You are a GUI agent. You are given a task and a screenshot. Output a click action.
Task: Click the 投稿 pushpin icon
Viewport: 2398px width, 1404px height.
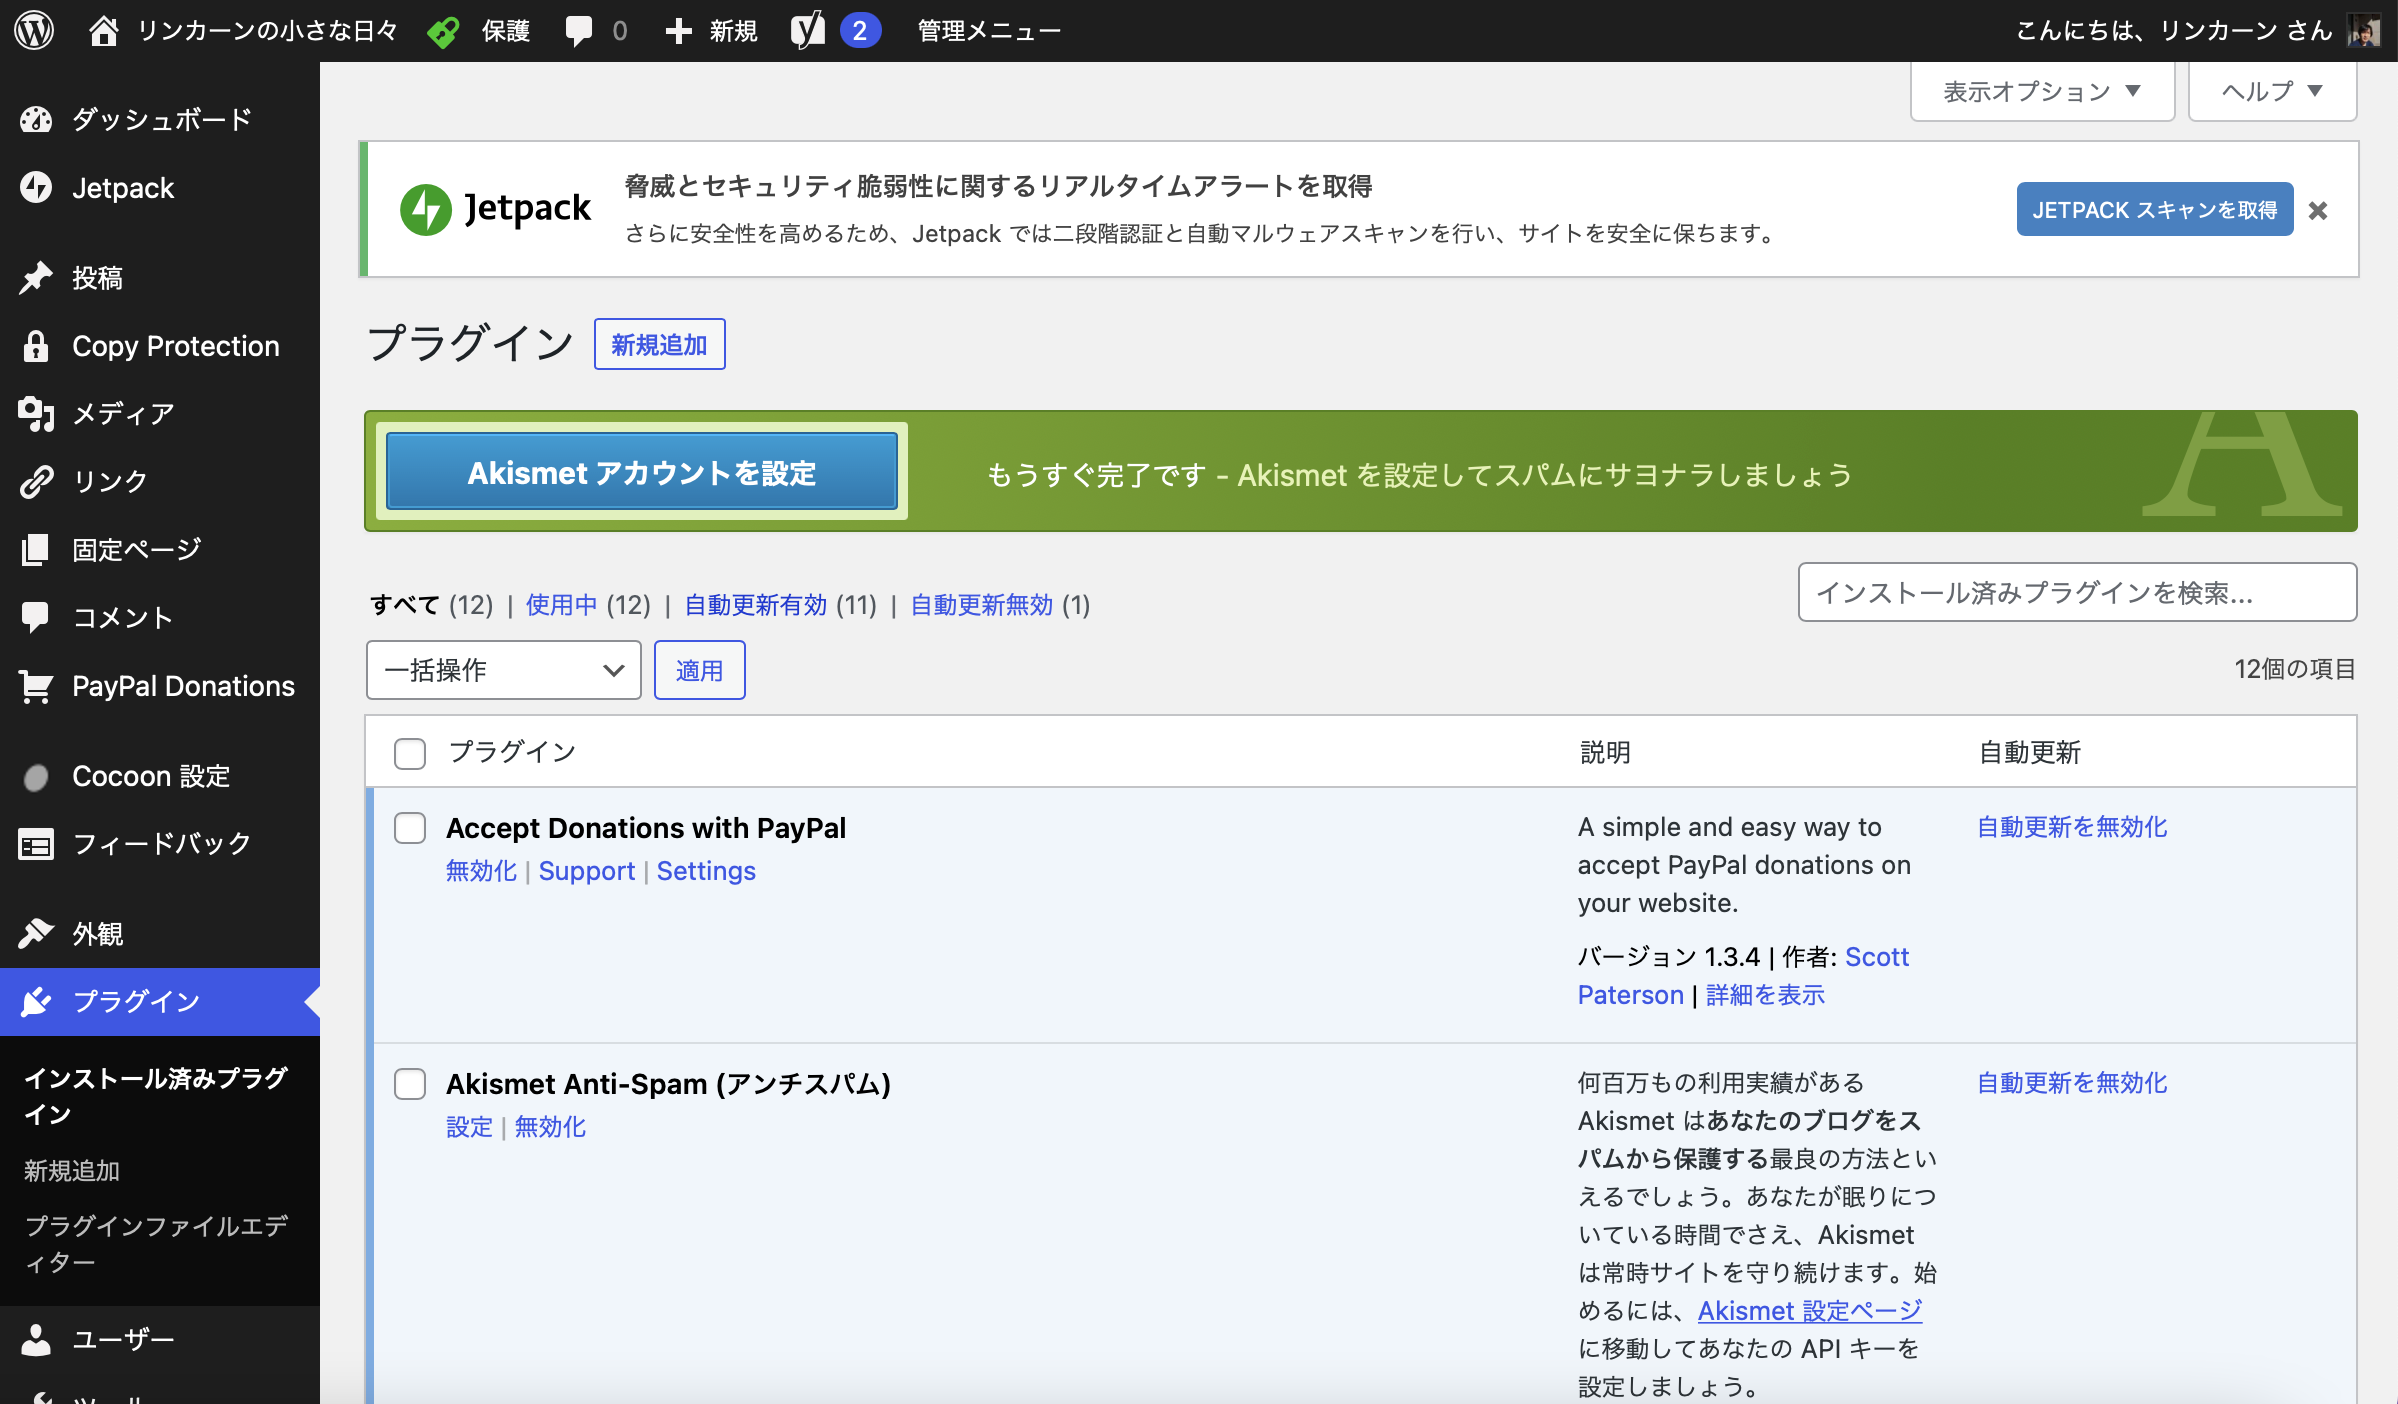point(36,278)
